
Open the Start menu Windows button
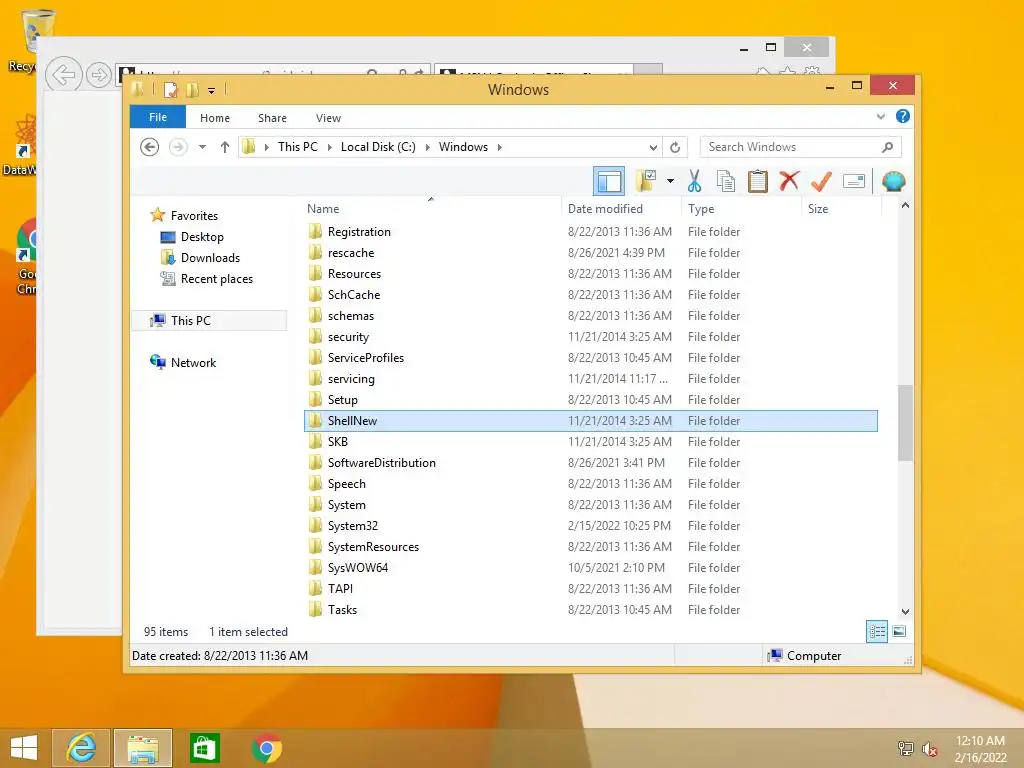point(24,748)
